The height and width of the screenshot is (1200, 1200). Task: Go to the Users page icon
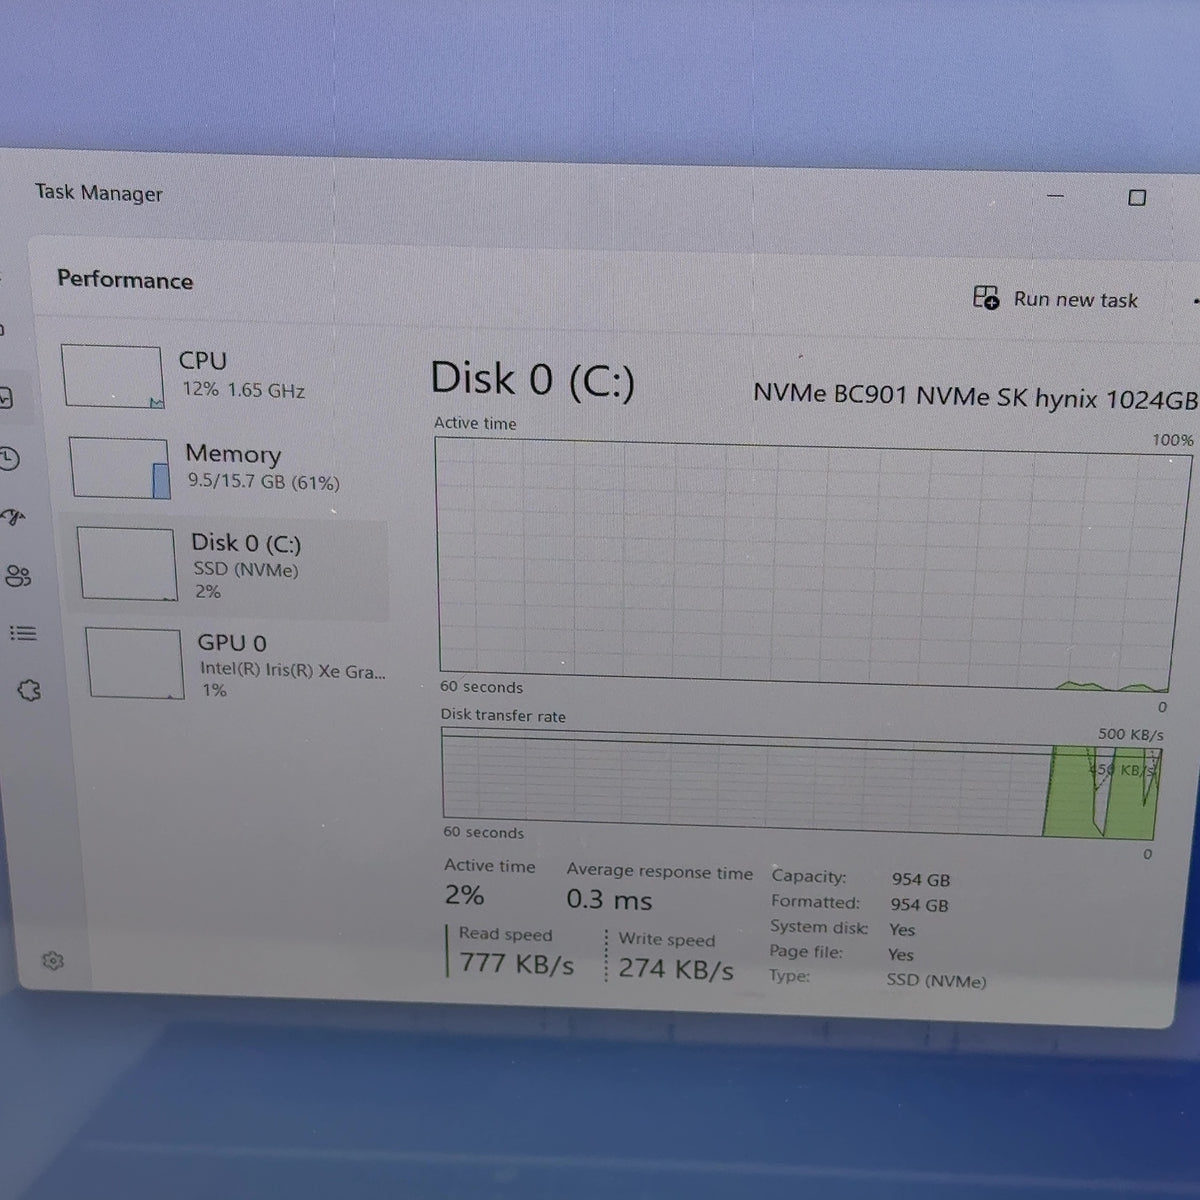tap(18, 576)
